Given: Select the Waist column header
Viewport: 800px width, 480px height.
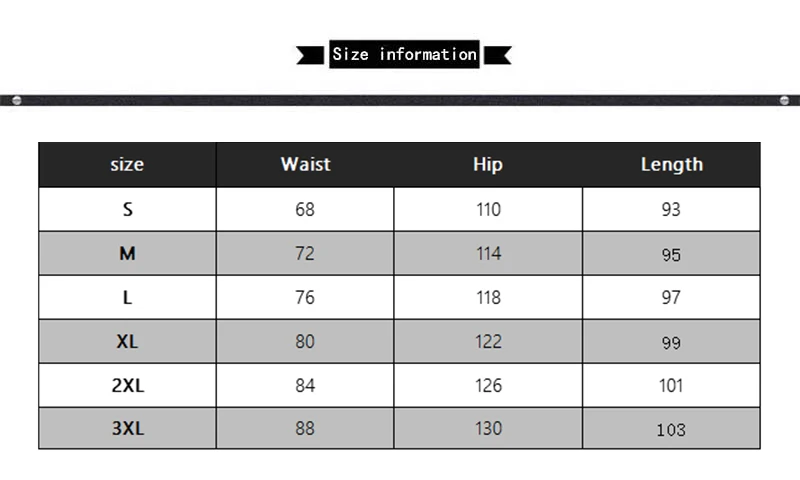Looking at the screenshot, I should pyautogui.click(x=306, y=164).
